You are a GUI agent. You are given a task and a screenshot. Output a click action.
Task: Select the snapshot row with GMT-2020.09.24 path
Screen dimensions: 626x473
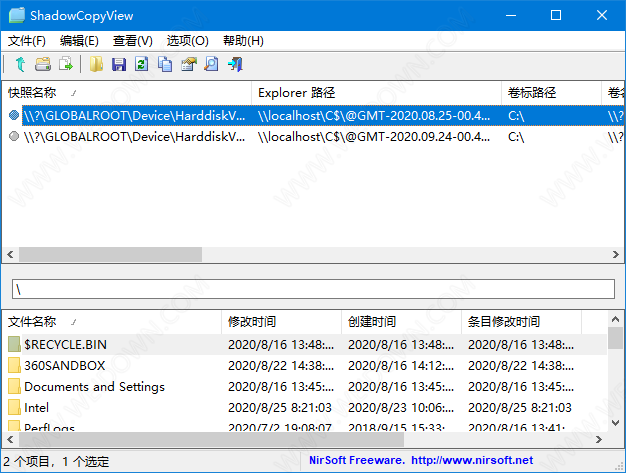coord(313,137)
